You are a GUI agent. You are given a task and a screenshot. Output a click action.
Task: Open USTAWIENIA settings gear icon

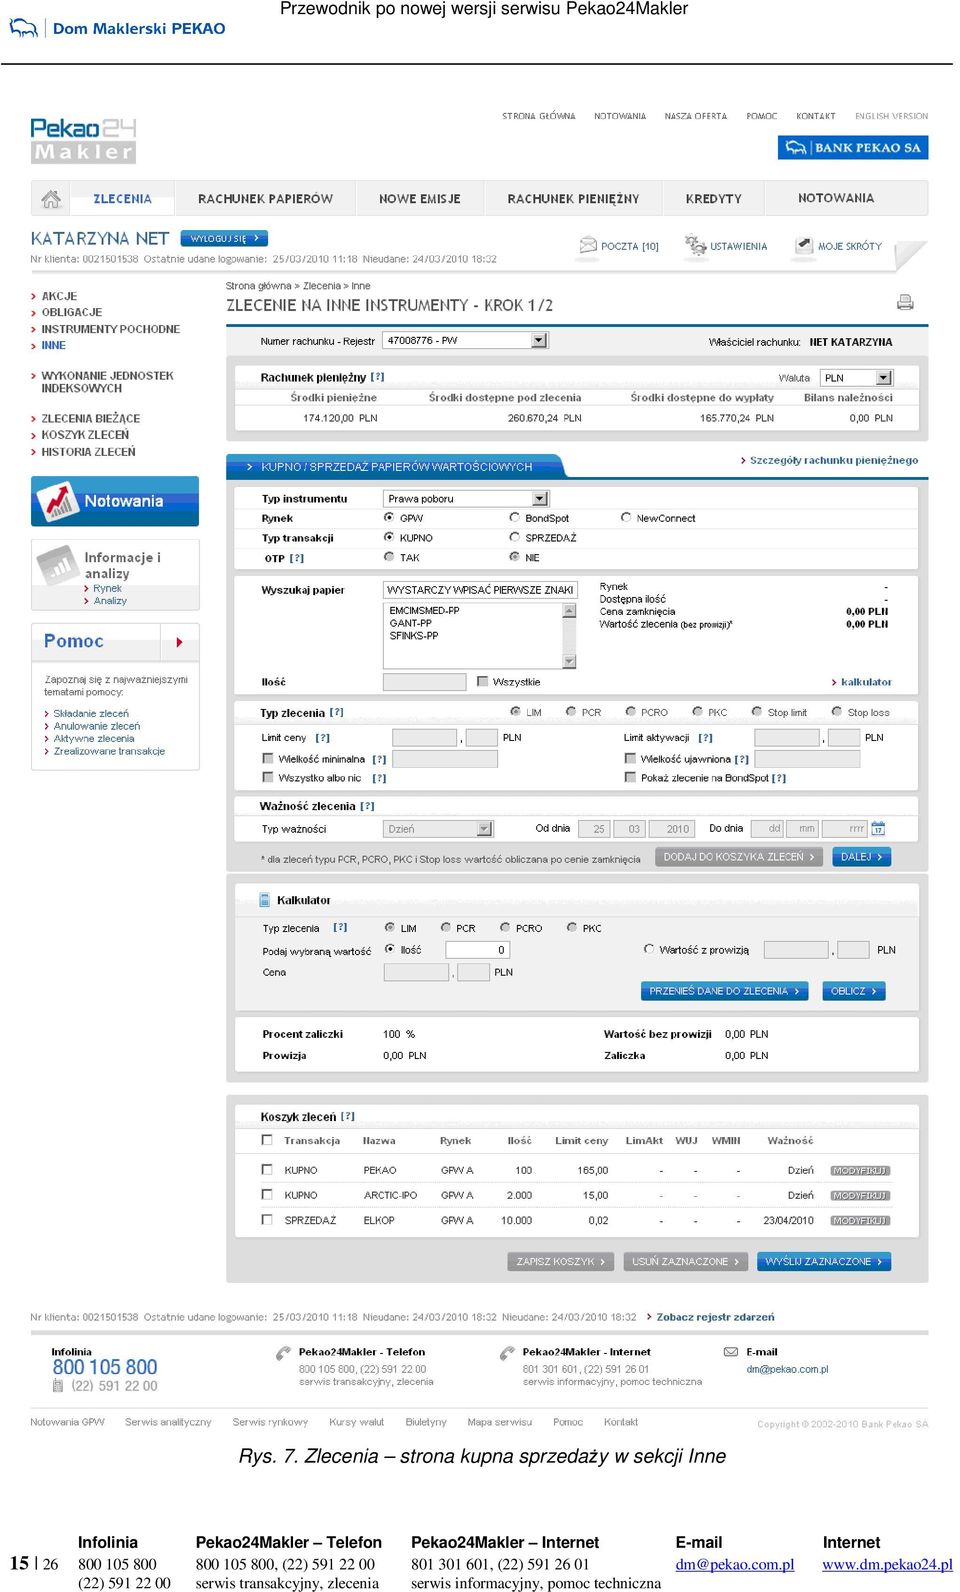pyautogui.click(x=695, y=245)
